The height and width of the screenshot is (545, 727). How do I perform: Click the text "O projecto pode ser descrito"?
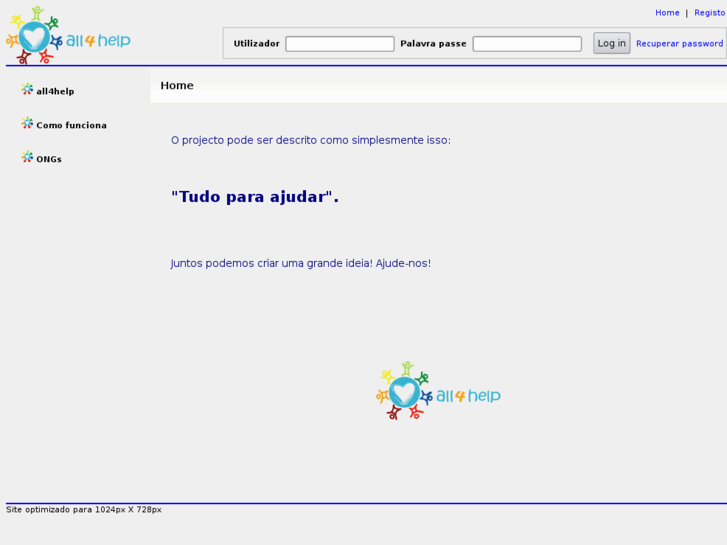point(244,140)
